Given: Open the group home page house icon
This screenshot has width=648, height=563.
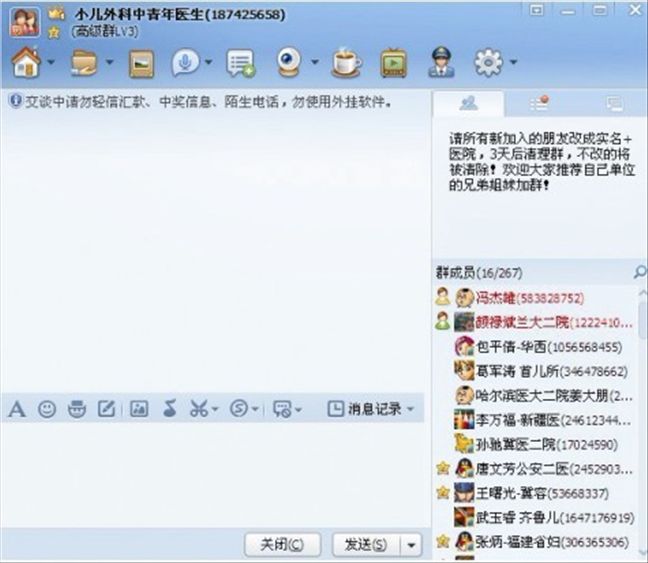Looking at the screenshot, I should [26, 62].
